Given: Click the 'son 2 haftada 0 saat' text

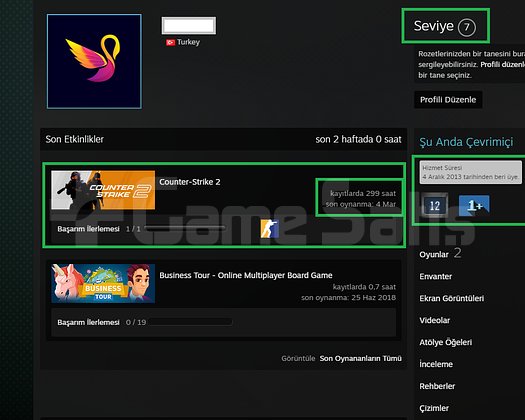Looking at the screenshot, I should [x=358, y=139].
